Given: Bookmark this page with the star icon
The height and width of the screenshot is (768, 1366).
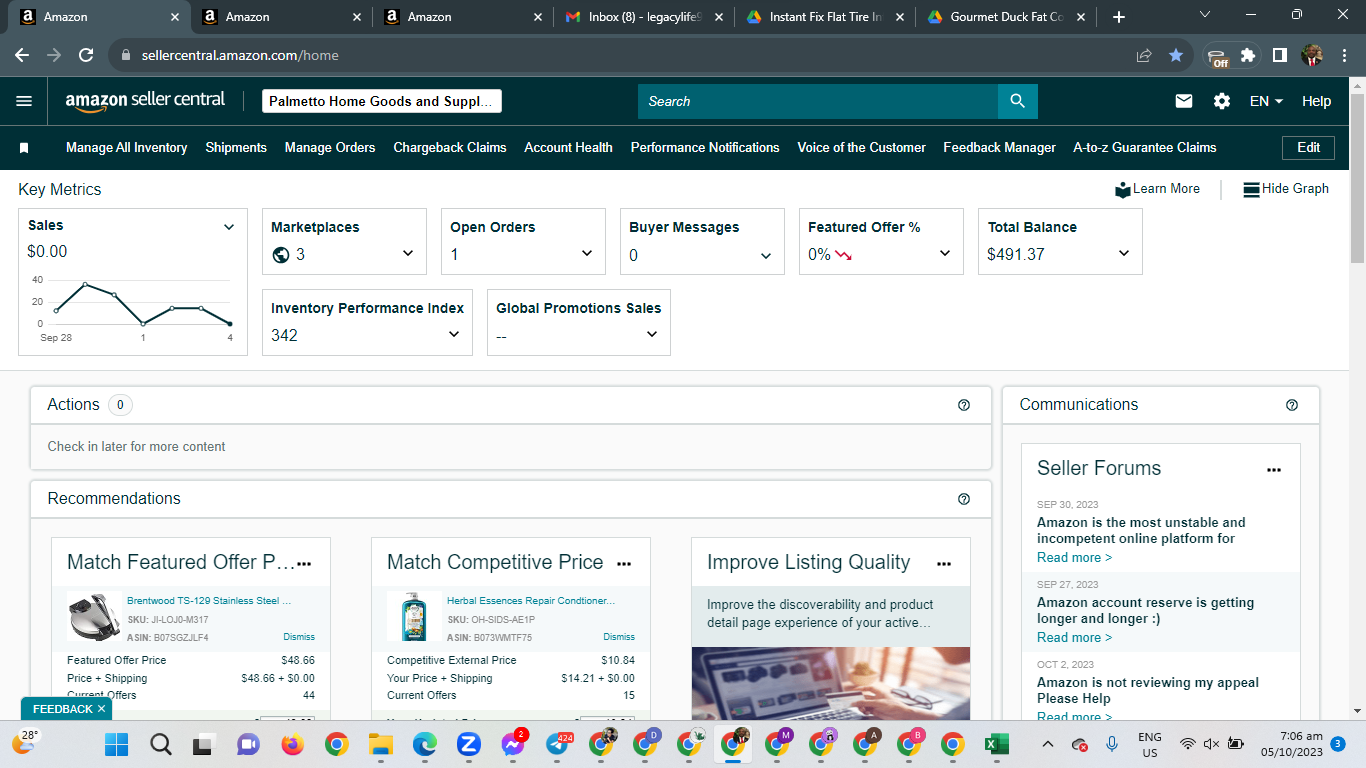Looking at the screenshot, I should tap(1176, 55).
